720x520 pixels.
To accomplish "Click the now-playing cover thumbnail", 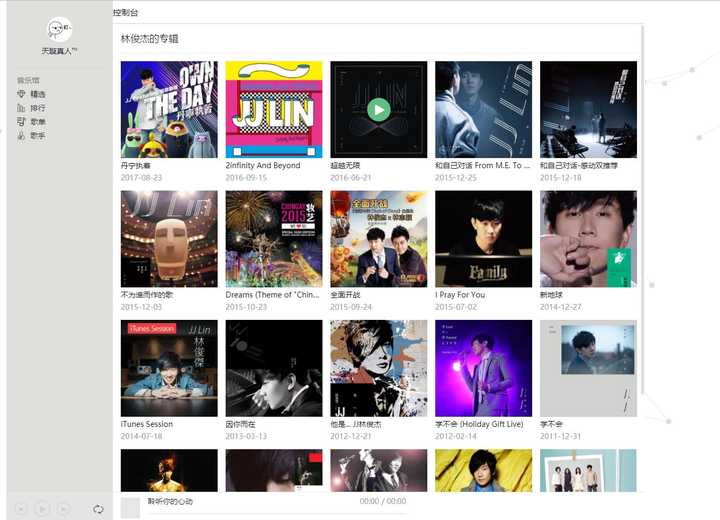I will click(x=130, y=508).
